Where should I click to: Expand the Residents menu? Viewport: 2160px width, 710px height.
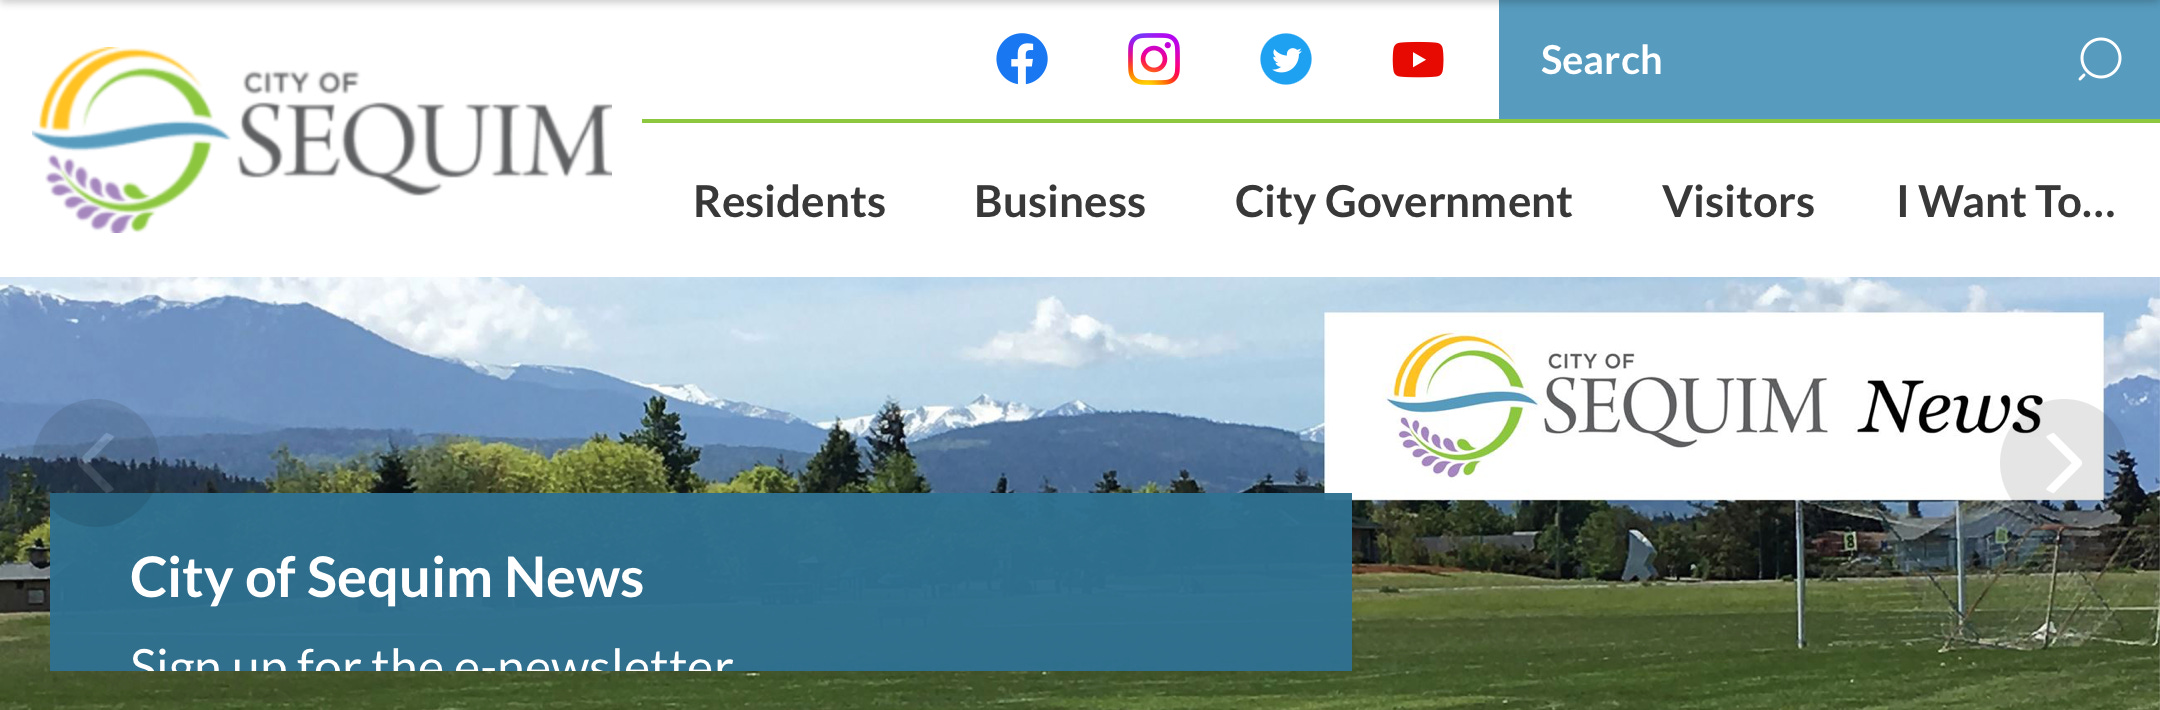click(790, 202)
